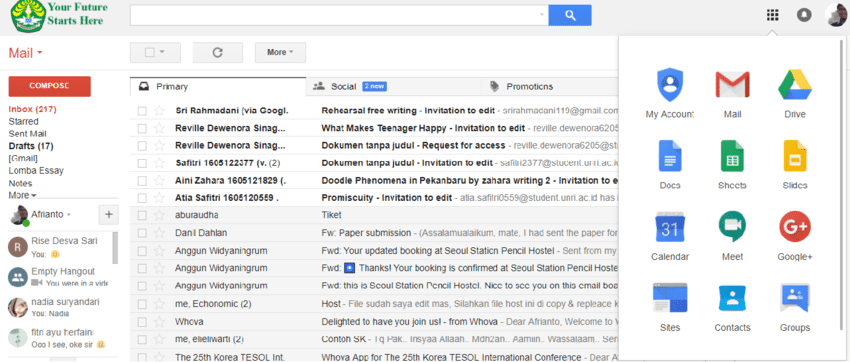The image size is (850, 362).
Task: Refresh the inbox
Action: tap(218, 53)
